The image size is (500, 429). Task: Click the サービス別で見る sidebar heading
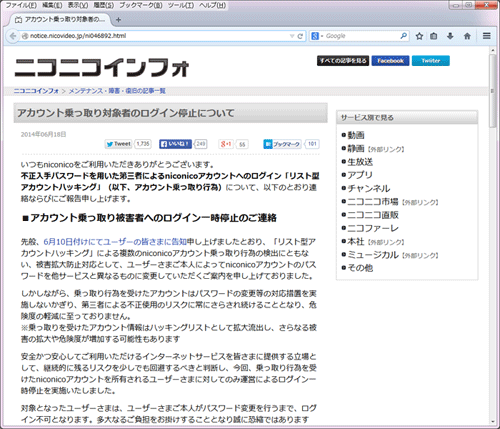pyautogui.click(x=367, y=117)
